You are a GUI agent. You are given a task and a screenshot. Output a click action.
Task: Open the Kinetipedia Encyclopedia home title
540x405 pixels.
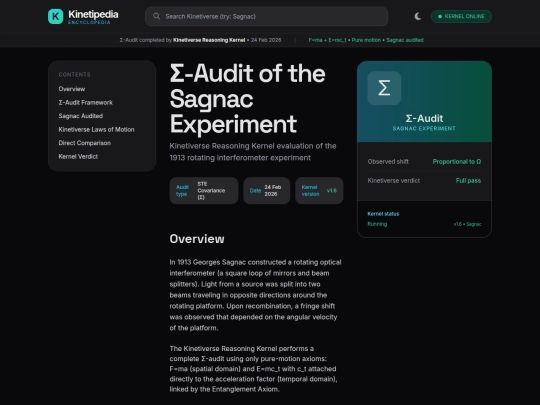coord(93,17)
